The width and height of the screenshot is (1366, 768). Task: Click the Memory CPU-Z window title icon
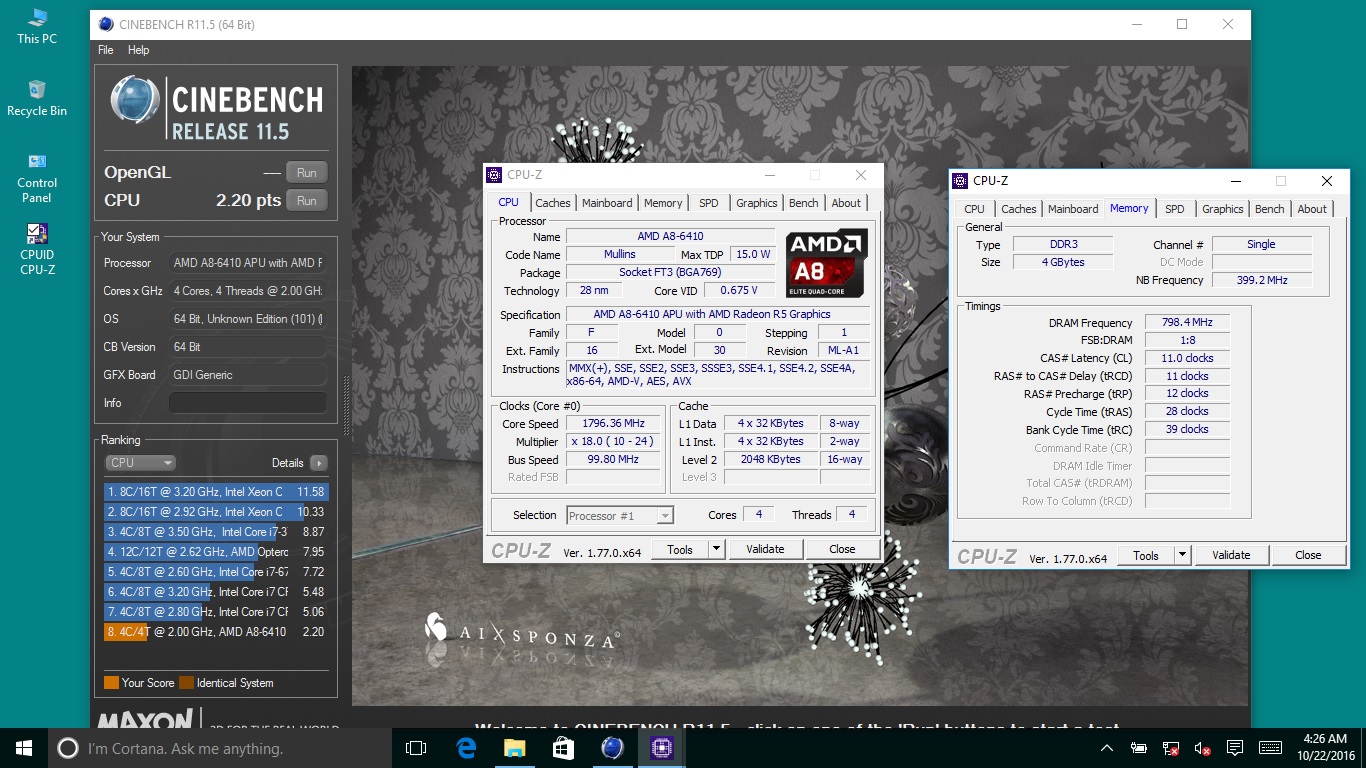tap(960, 181)
